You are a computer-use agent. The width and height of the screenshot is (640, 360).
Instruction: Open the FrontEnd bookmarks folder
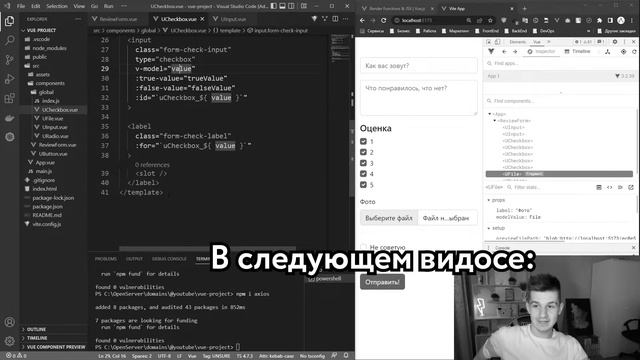[x=487, y=31]
